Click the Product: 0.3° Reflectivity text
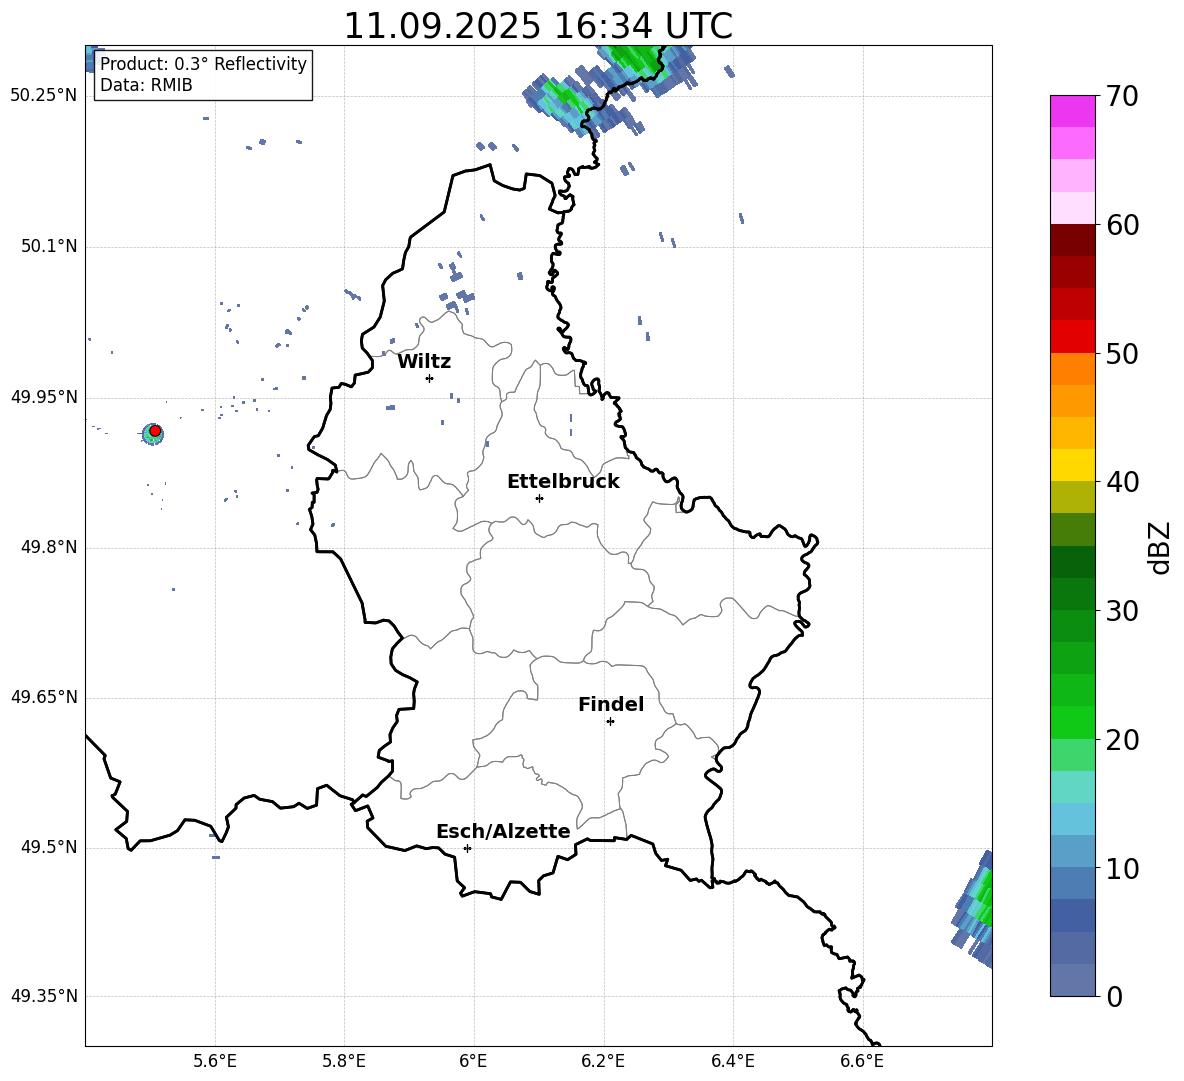The height and width of the screenshot is (1081, 1184). click(x=203, y=63)
